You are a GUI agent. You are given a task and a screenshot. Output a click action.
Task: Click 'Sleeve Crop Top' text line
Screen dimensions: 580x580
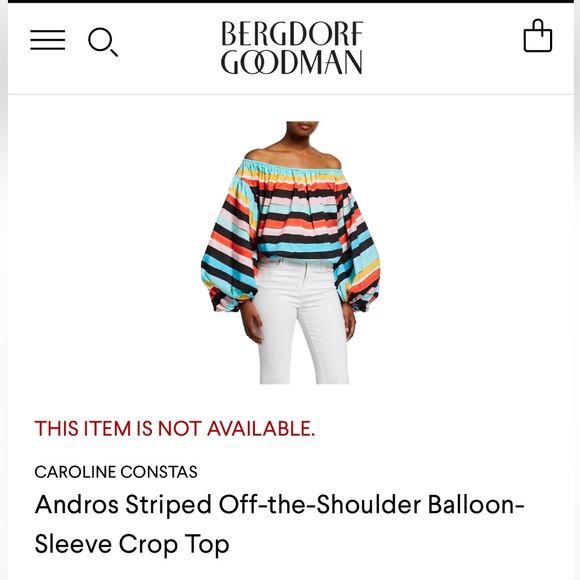point(132,544)
